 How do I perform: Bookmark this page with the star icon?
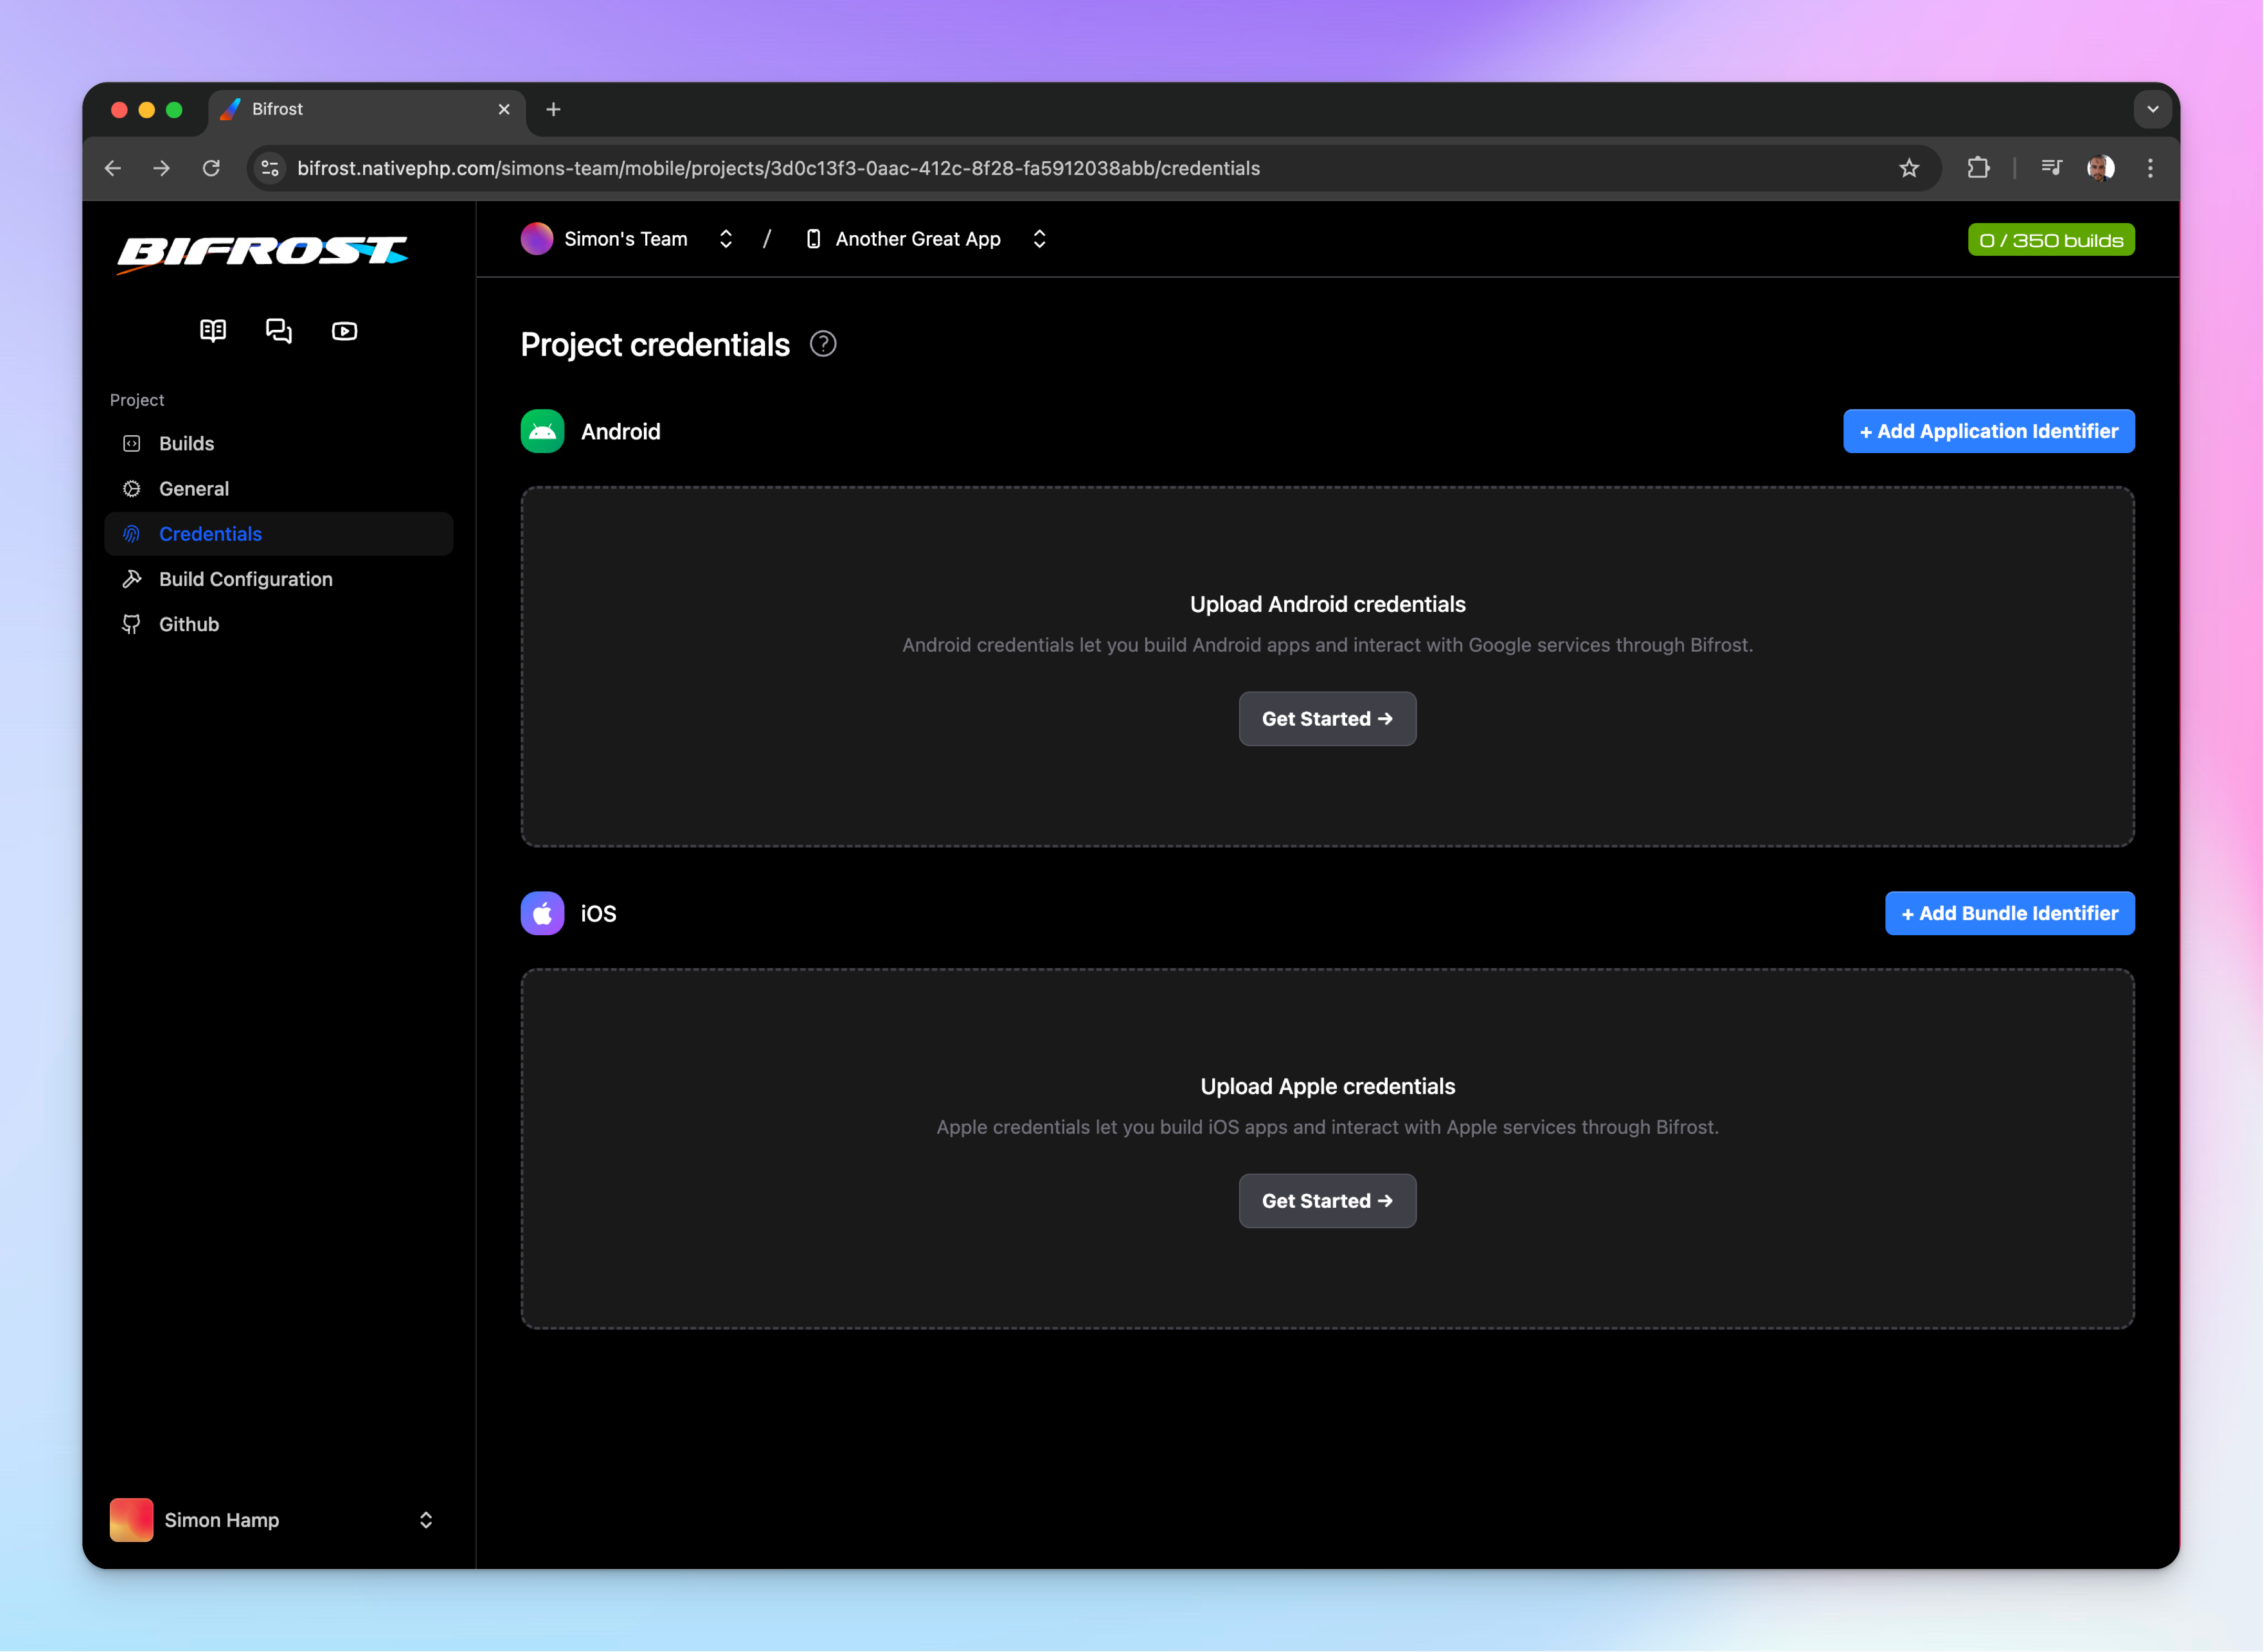tap(1910, 168)
